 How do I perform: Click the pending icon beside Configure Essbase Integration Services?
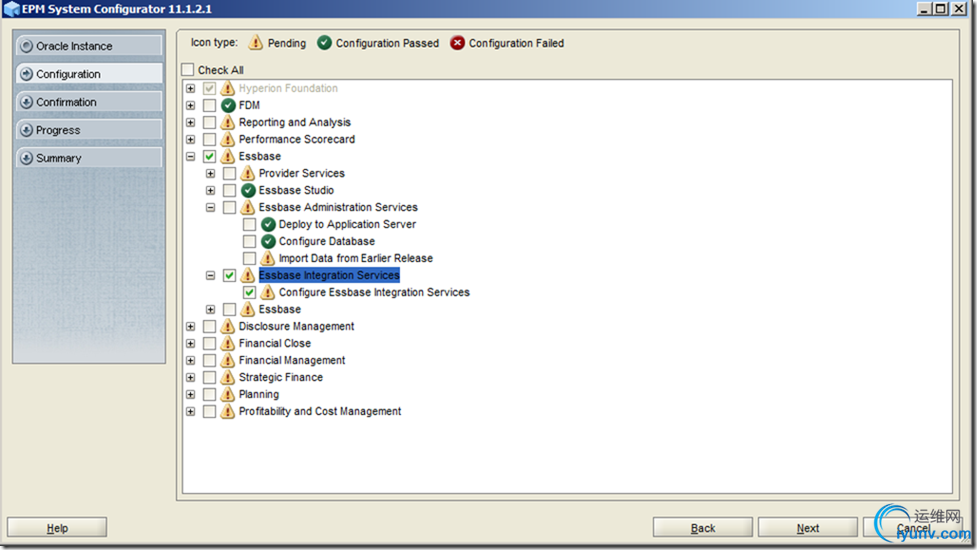268,292
